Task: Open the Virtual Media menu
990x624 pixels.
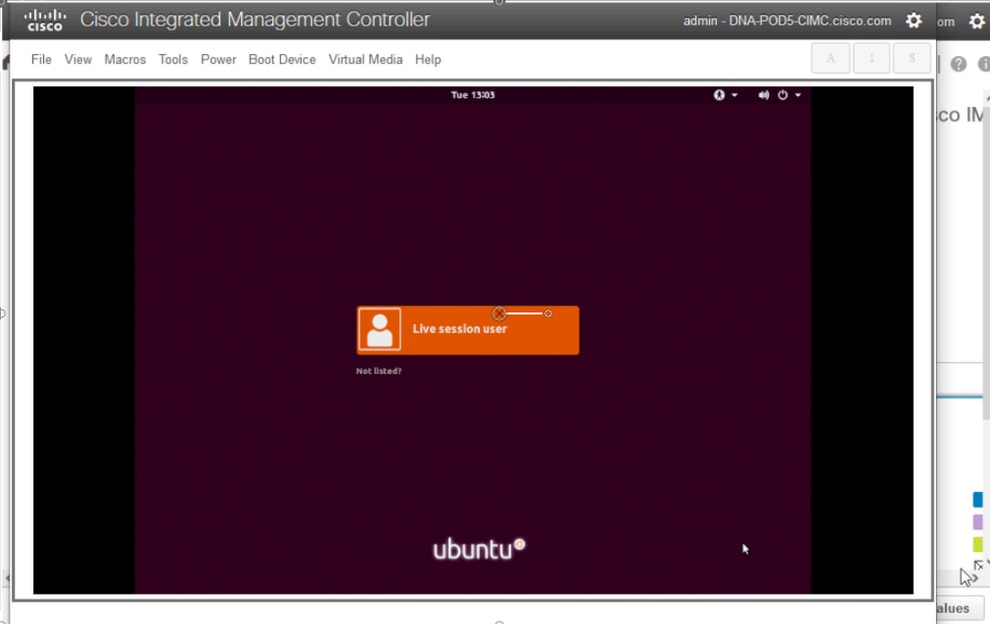Action: (366, 59)
